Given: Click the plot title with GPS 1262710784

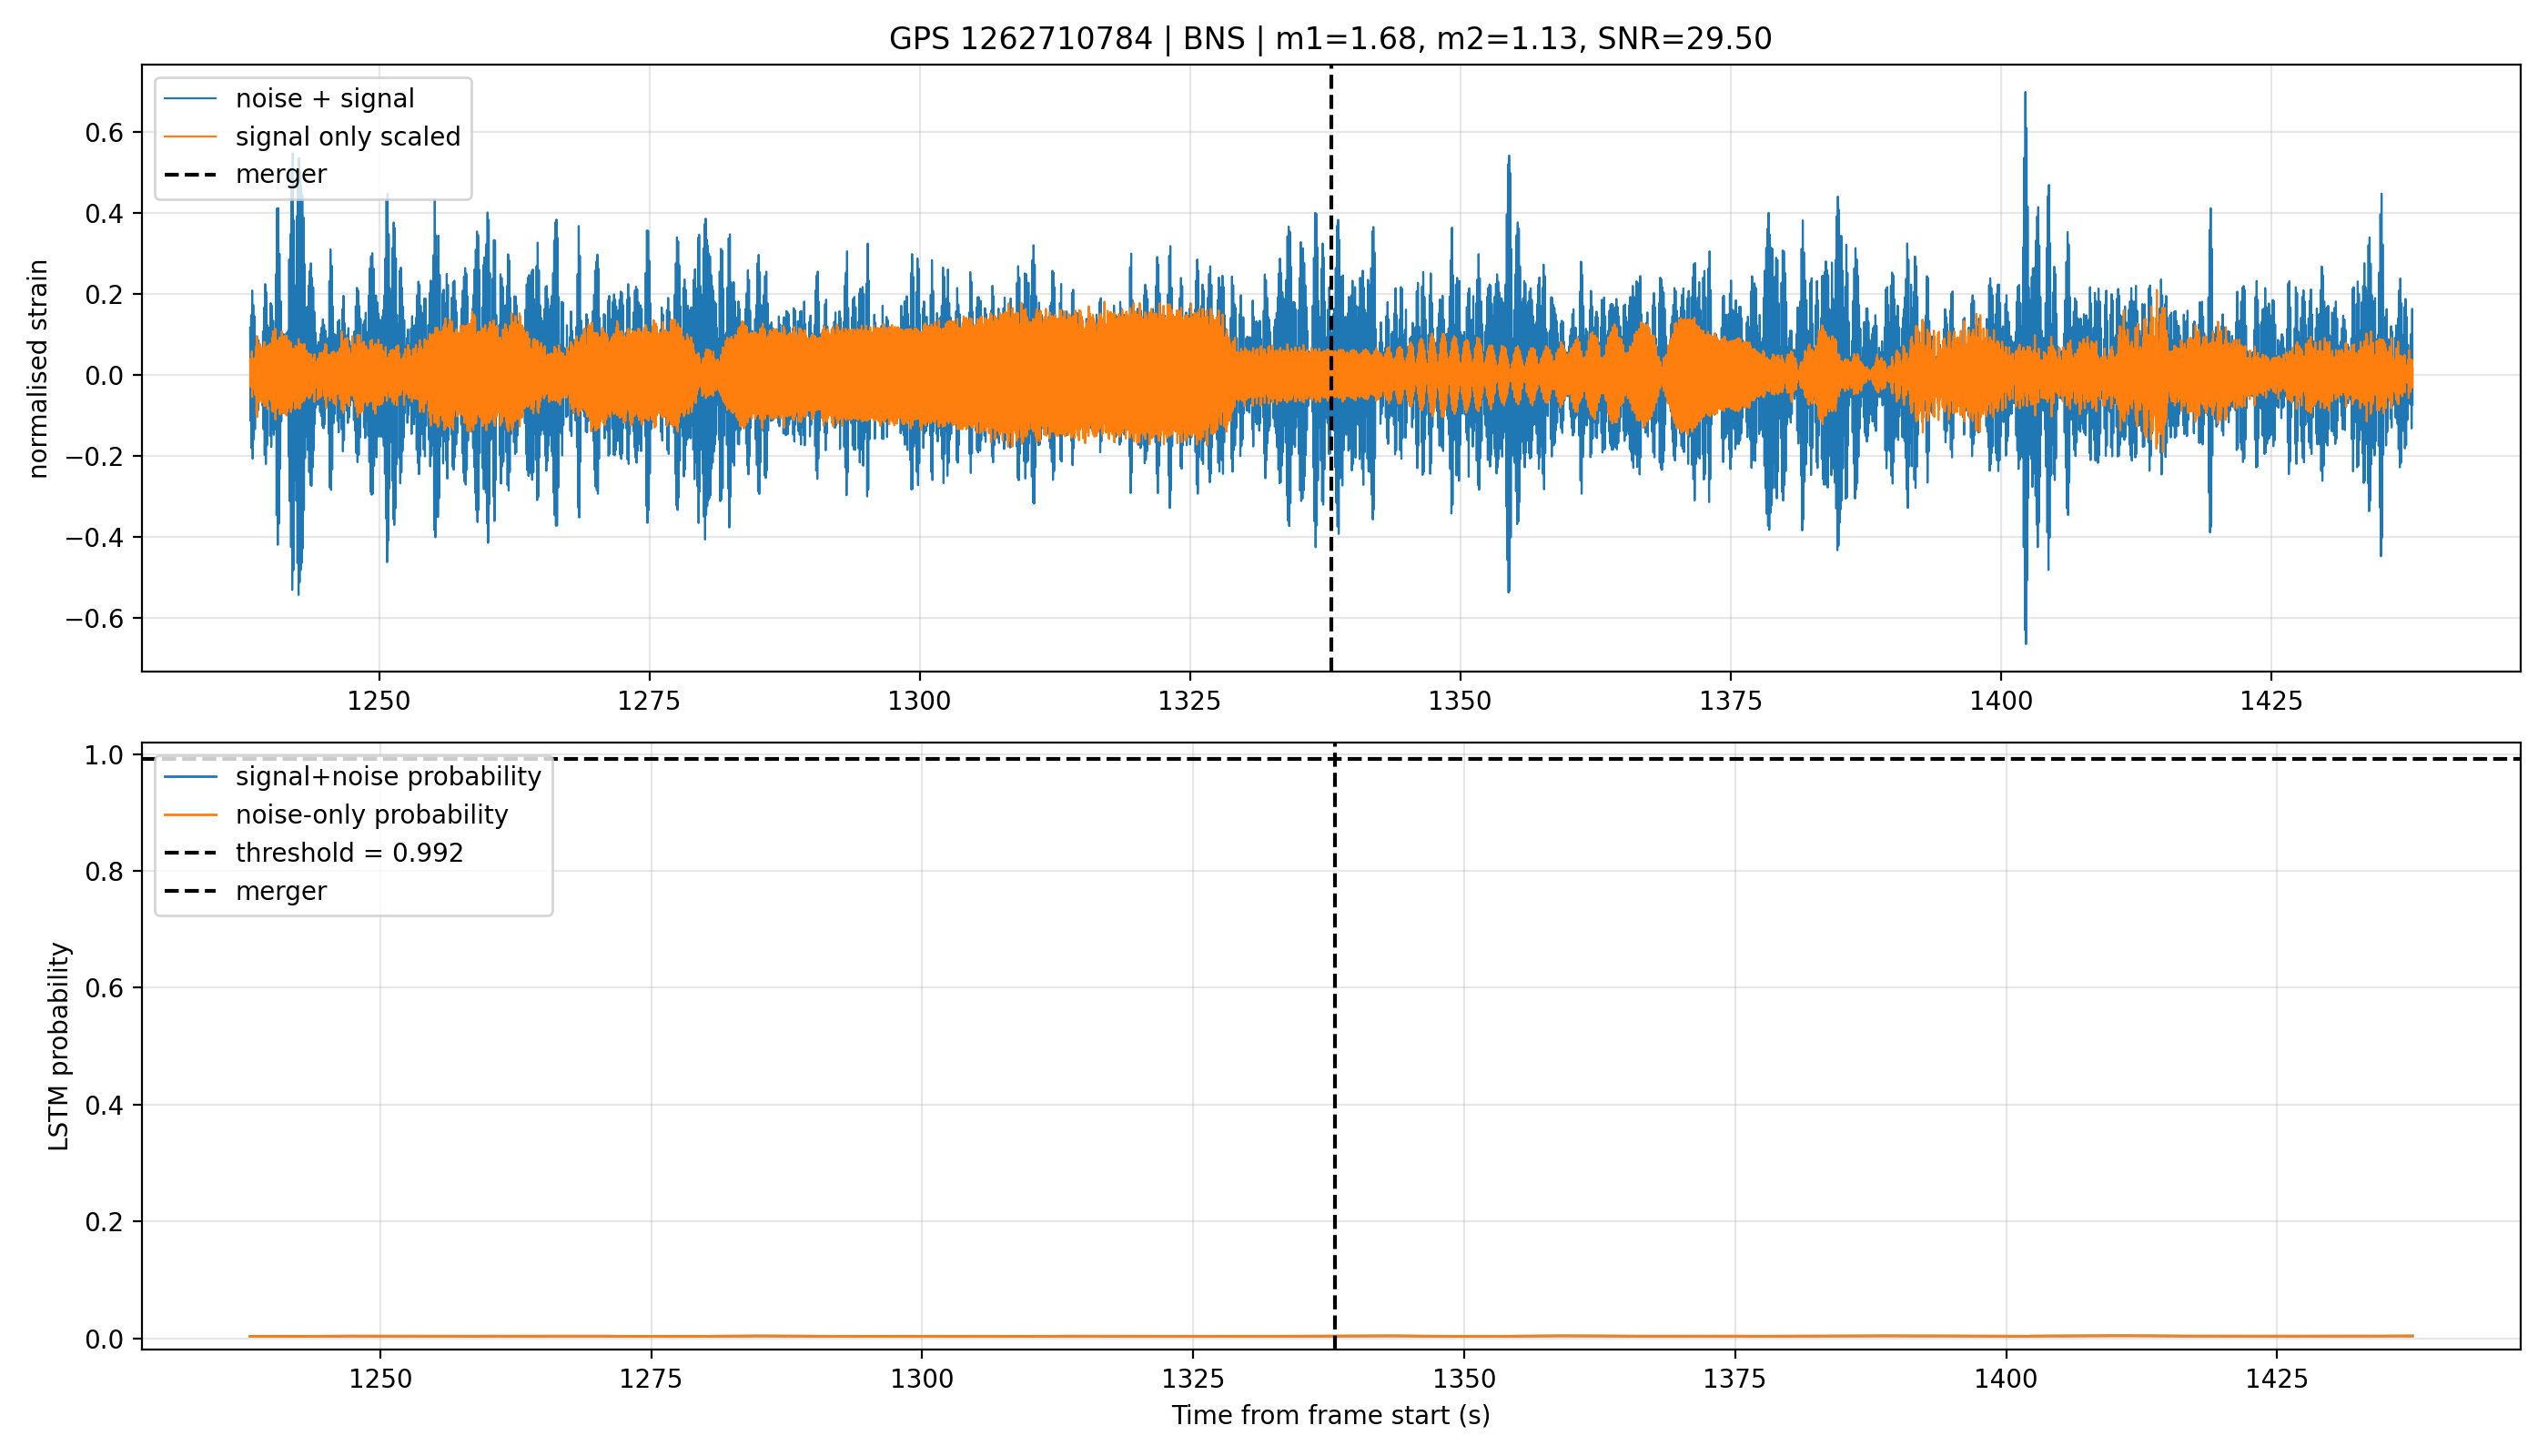Looking at the screenshot, I should click(x=1330, y=39).
